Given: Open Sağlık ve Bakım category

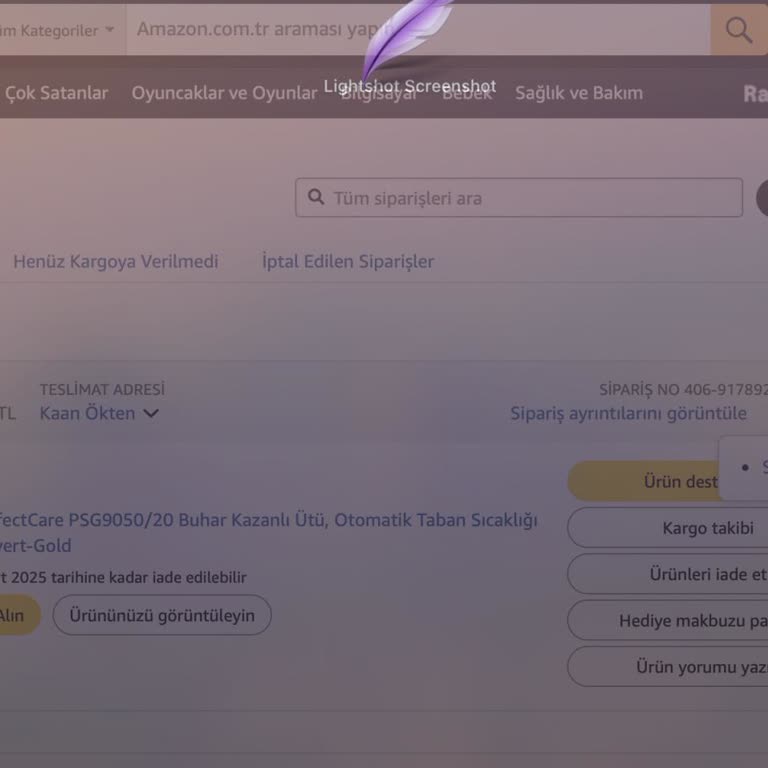Looking at the screenshot, I should coord(579,93).
